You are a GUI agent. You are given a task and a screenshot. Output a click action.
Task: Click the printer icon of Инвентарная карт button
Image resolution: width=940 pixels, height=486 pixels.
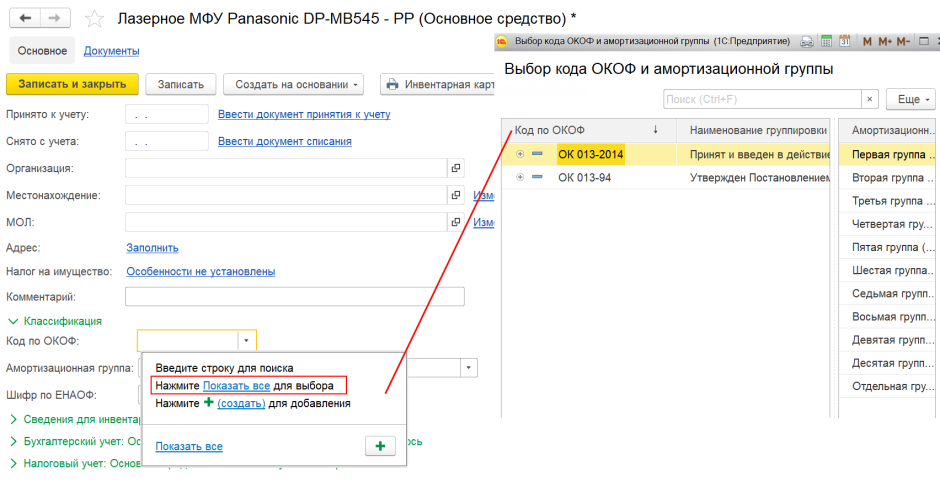pyautogui.click(x=392, y=84)
